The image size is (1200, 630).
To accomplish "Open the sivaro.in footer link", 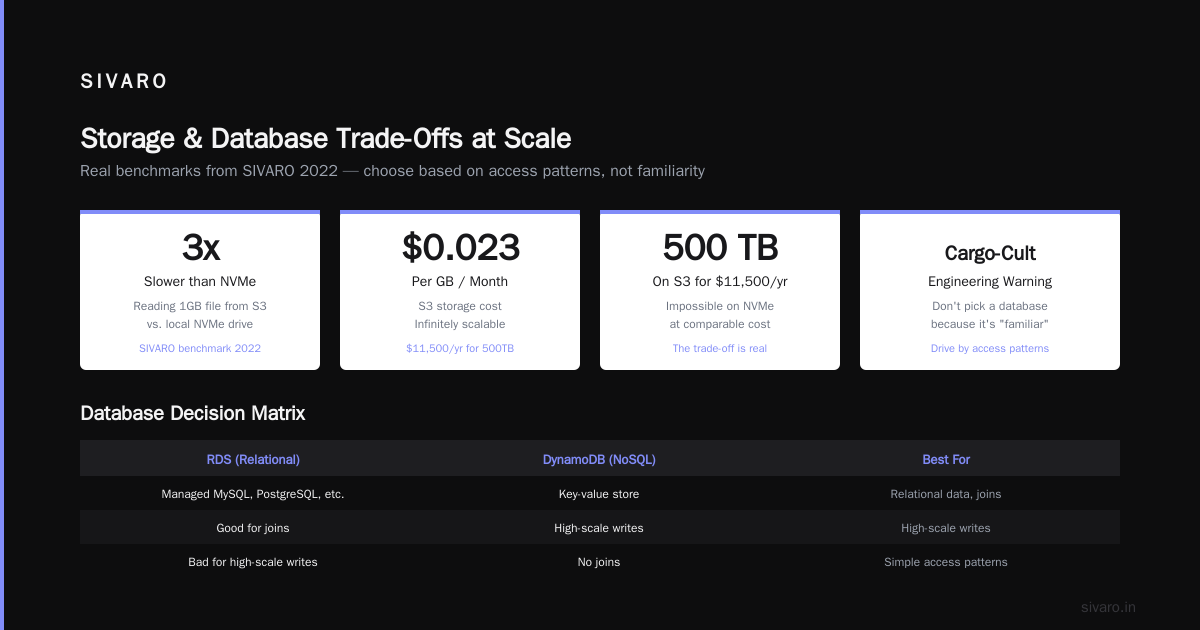I will coord(1108,607).
